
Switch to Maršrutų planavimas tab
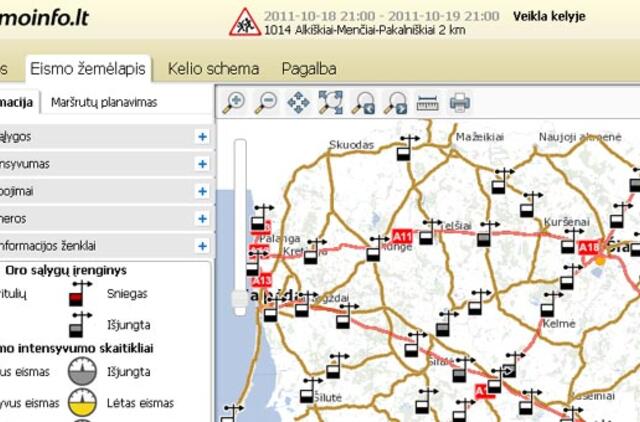(104, 102)
